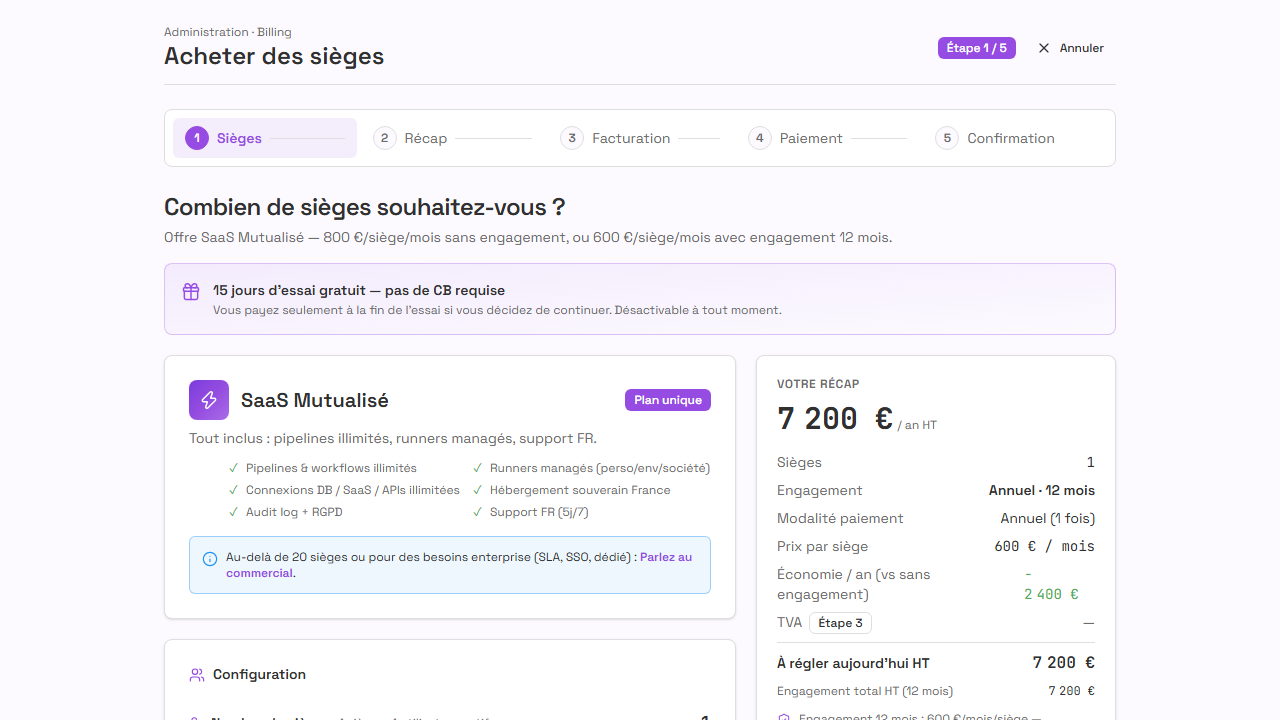Click the Plan unique badge
Screen dimensions: 1280x720
pos(668,400)
